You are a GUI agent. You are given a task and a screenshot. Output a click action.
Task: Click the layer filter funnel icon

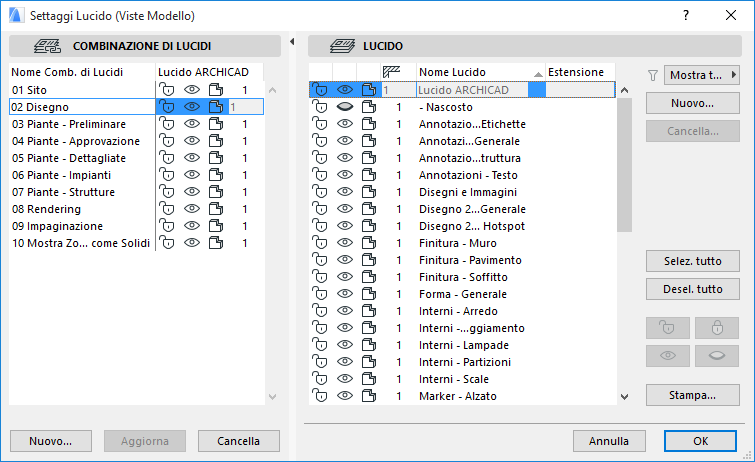(652, 75)
